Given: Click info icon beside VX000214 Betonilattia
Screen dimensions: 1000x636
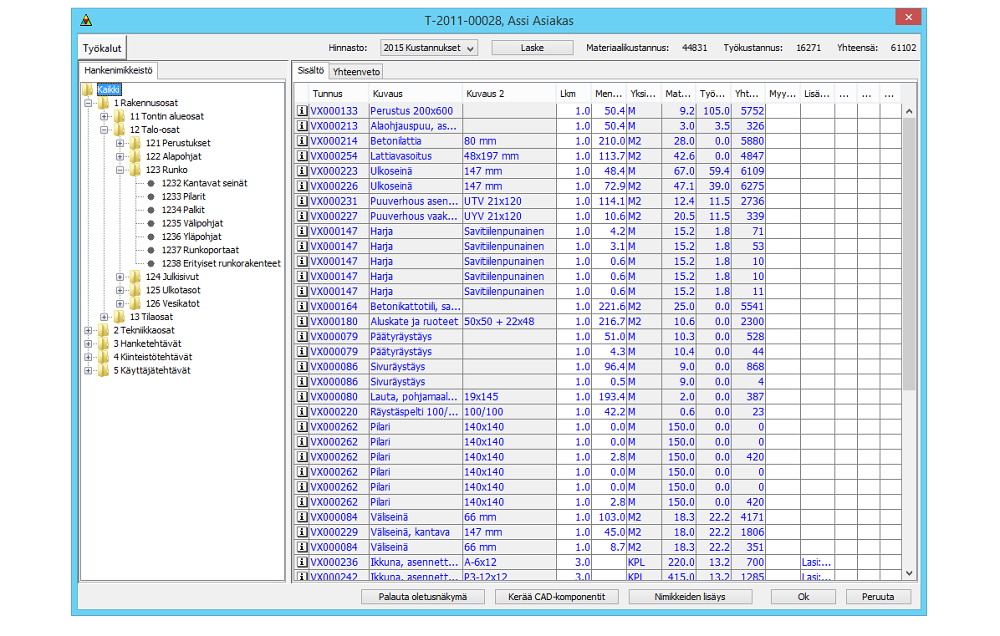Looking at the screenshot, I should coord(303,141).
